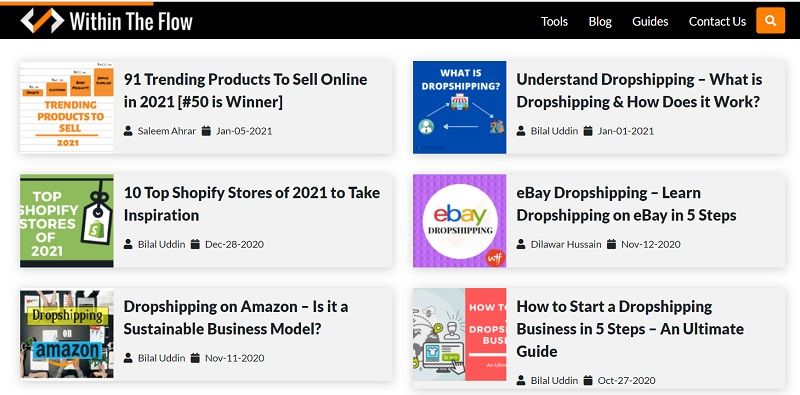Select the Trending Products to Sell thumbnail
This screenshot has width=800, height=395.
[67, 107]
